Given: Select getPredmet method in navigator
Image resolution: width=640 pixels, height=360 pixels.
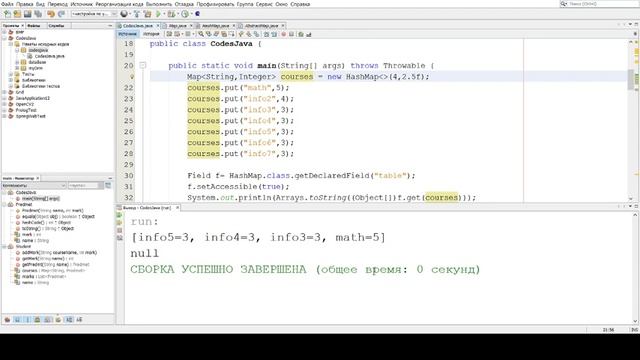Looking at the screenshot, I should coord(55,264).
